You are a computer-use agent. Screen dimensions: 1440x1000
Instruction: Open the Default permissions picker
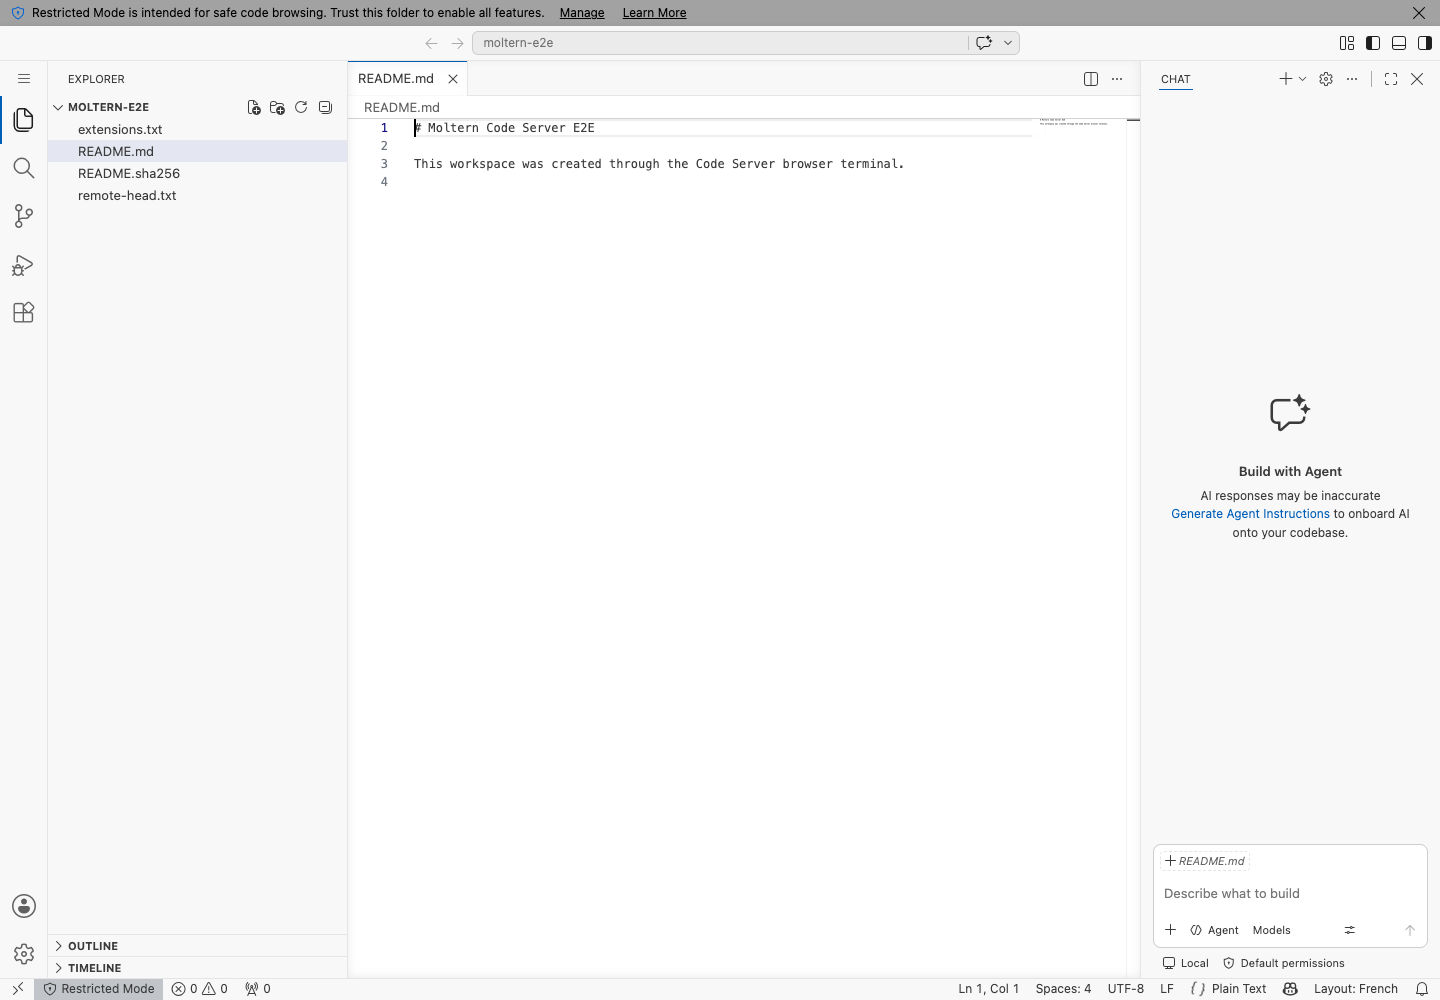(1284, 963)
